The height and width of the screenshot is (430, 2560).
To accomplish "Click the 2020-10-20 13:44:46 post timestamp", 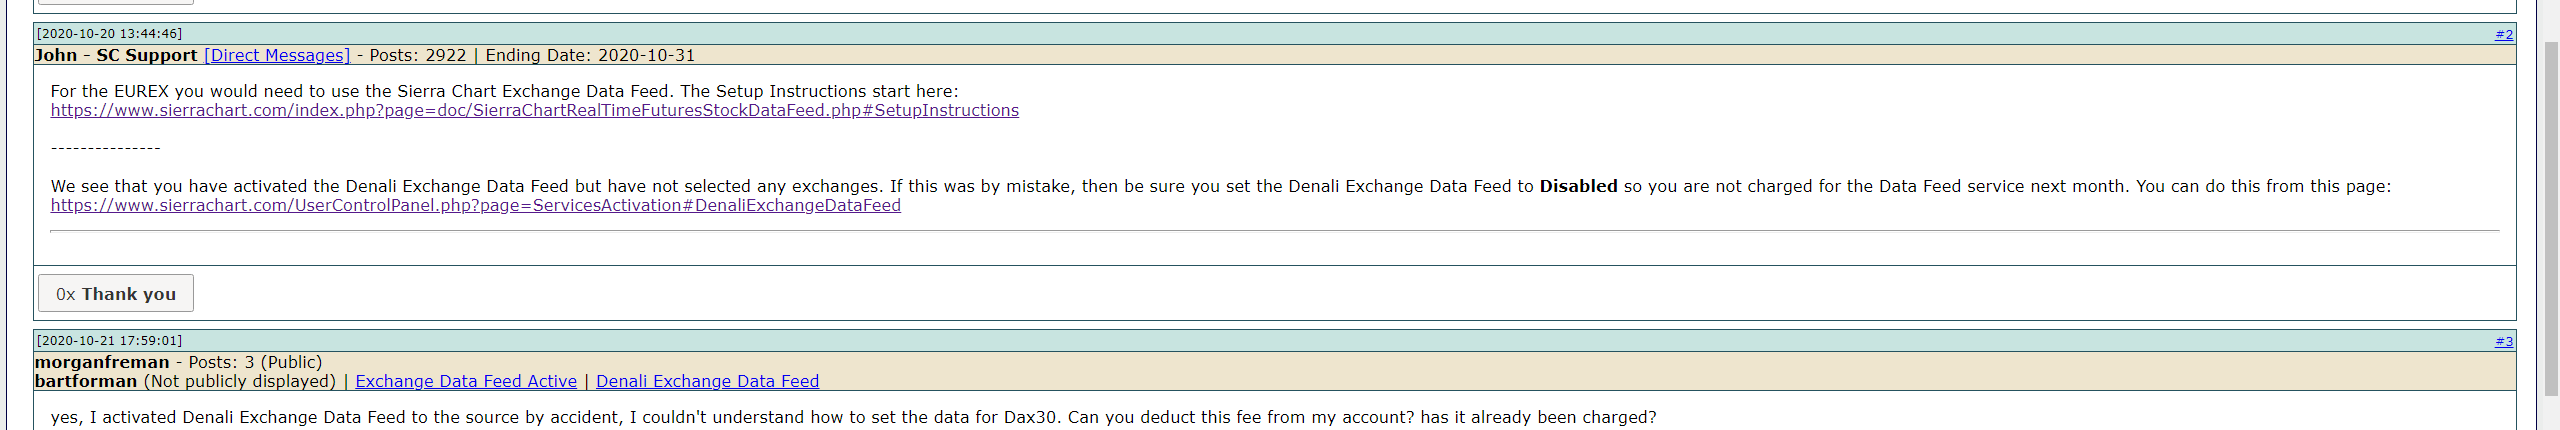I will click(109, 34).
